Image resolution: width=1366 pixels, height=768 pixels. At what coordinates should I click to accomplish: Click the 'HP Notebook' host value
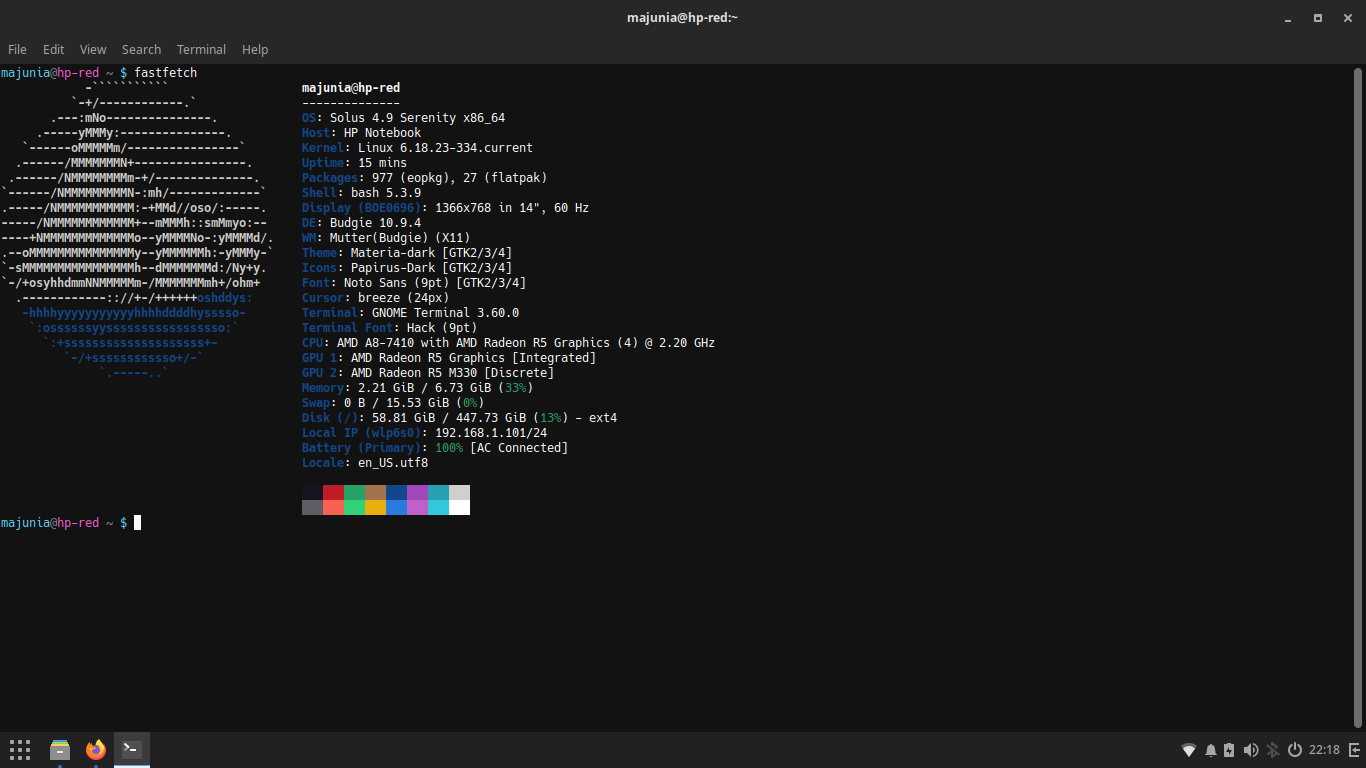click(383, 133)
